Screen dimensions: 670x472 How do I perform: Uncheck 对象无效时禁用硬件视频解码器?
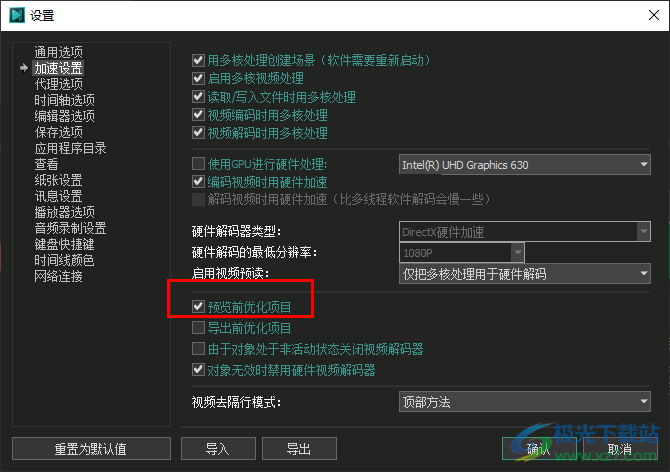click(198, 369)
